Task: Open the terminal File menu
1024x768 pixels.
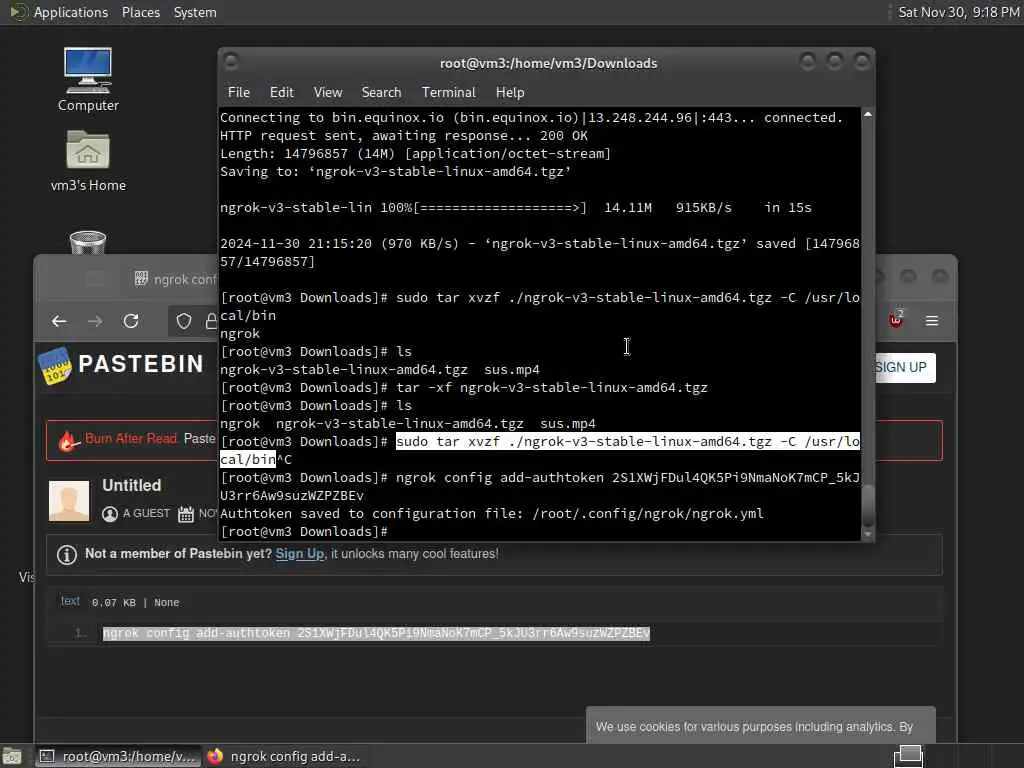Action: pyautogui.click(x=238, y=92)
